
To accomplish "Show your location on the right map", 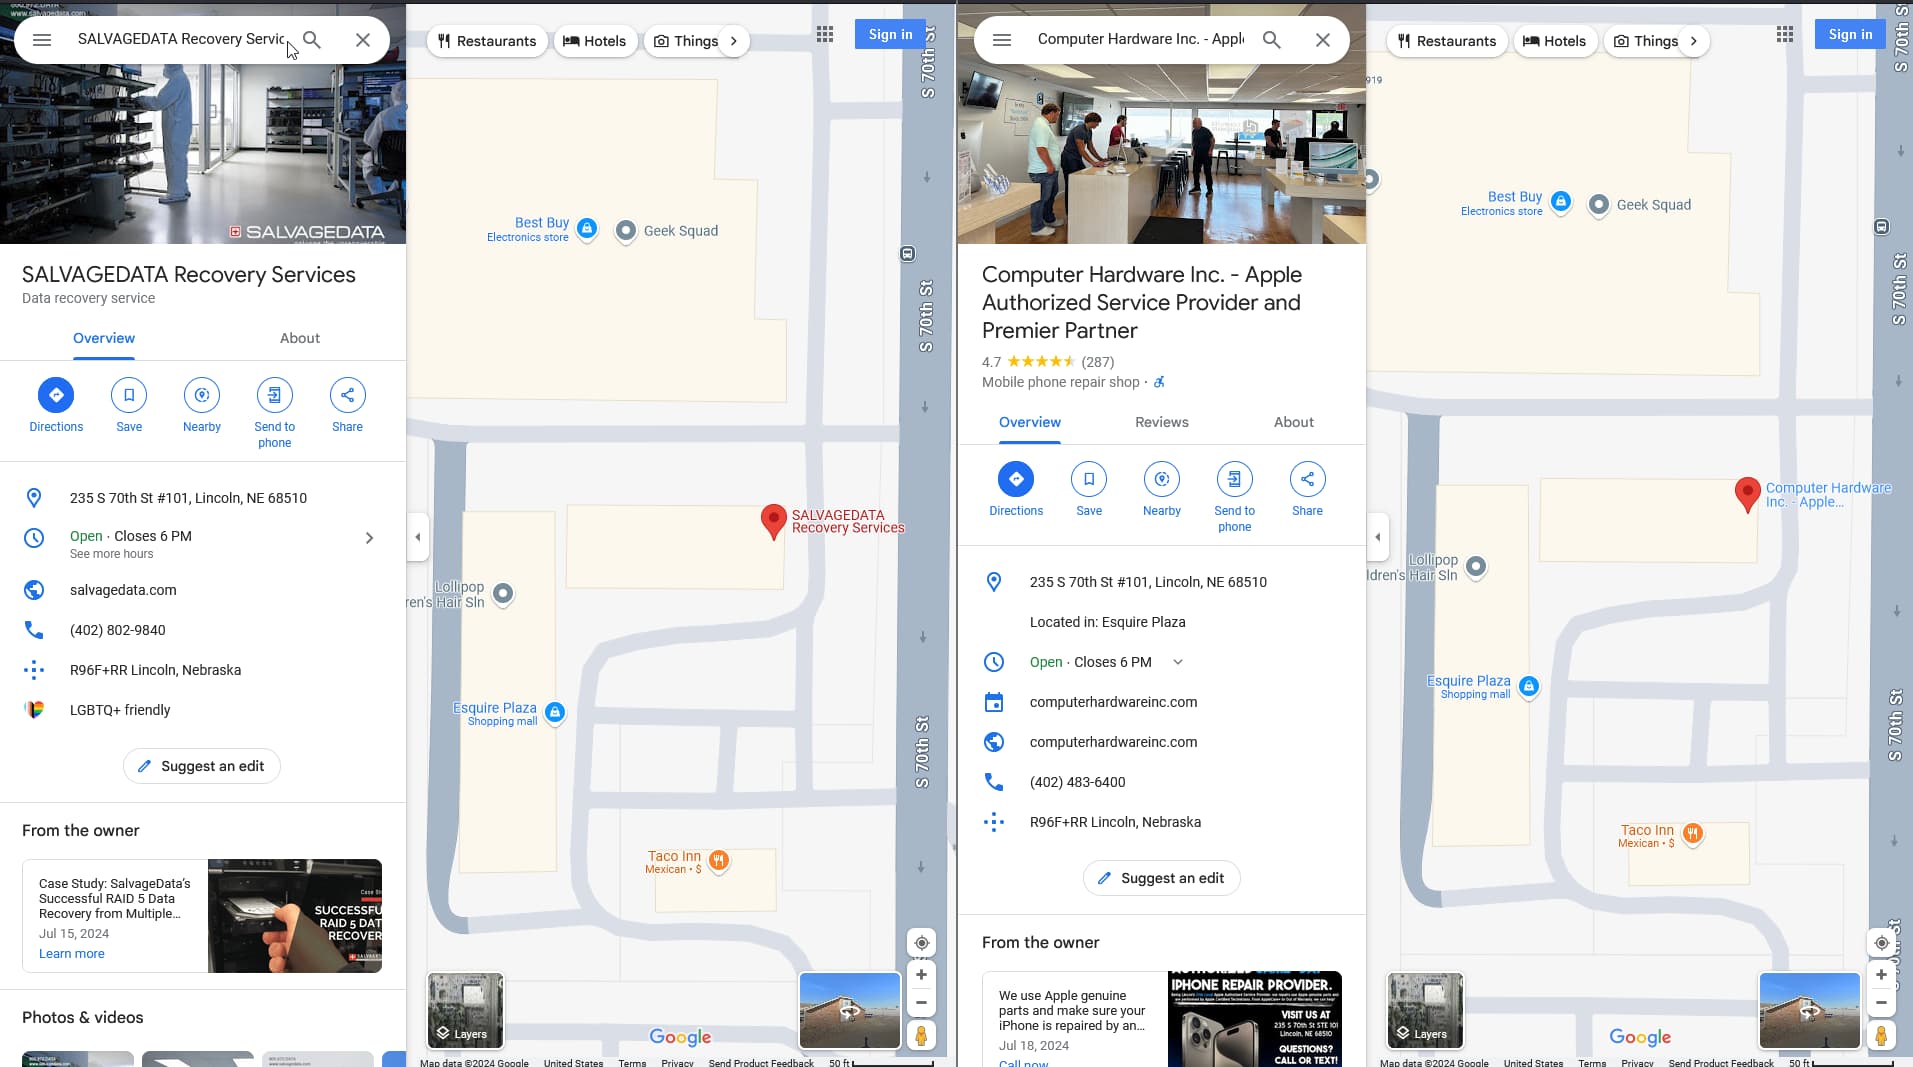I will click(1881, 943).
